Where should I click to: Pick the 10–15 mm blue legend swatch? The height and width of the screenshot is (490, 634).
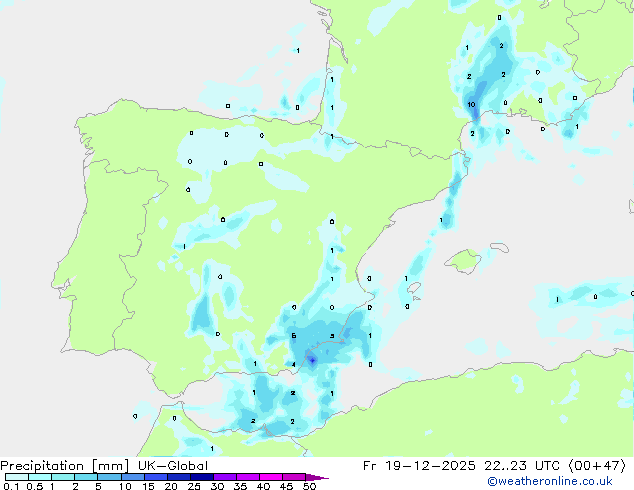132,477
